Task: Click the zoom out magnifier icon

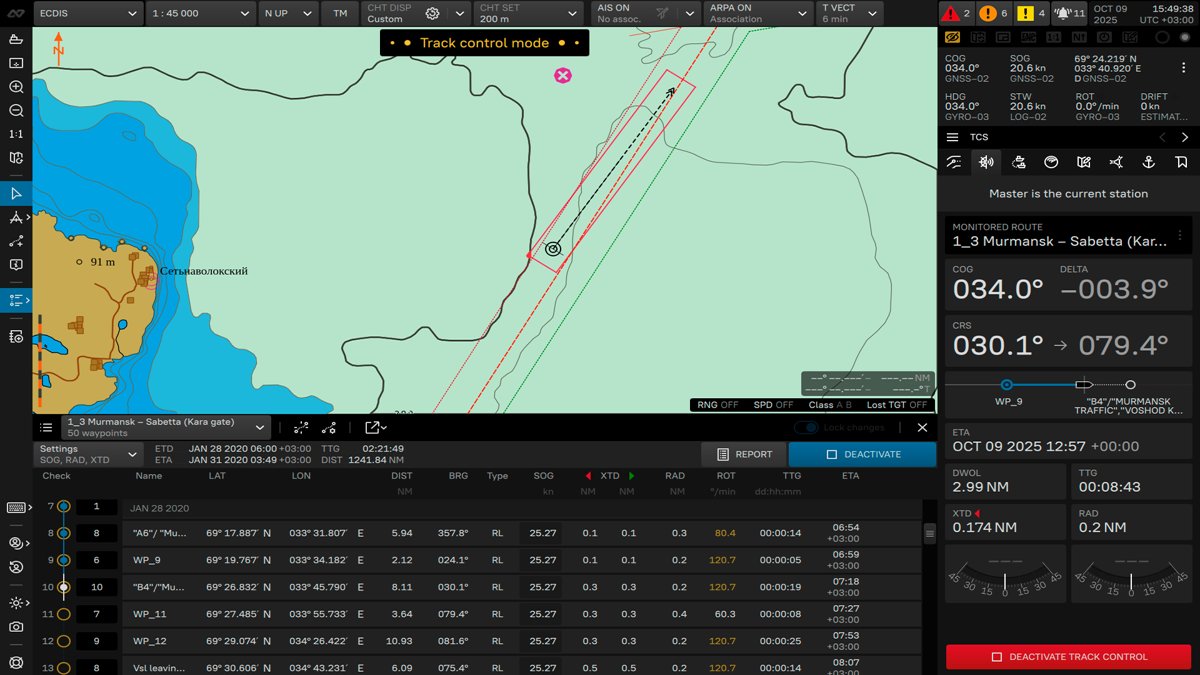Action: pos(16,111)
